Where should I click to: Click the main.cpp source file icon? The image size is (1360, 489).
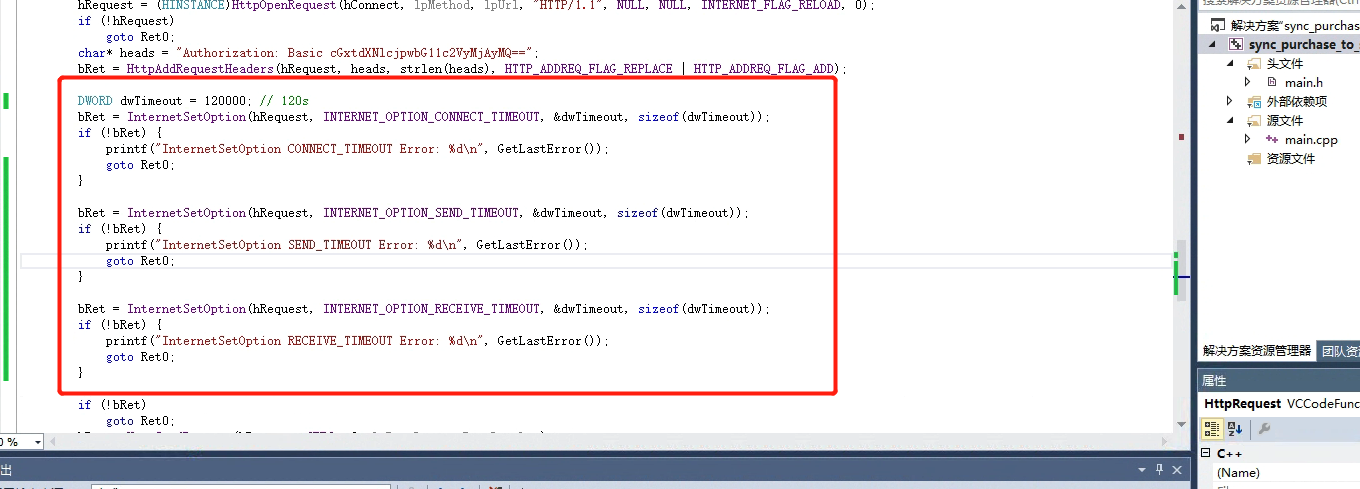[x=1271, y=139]
